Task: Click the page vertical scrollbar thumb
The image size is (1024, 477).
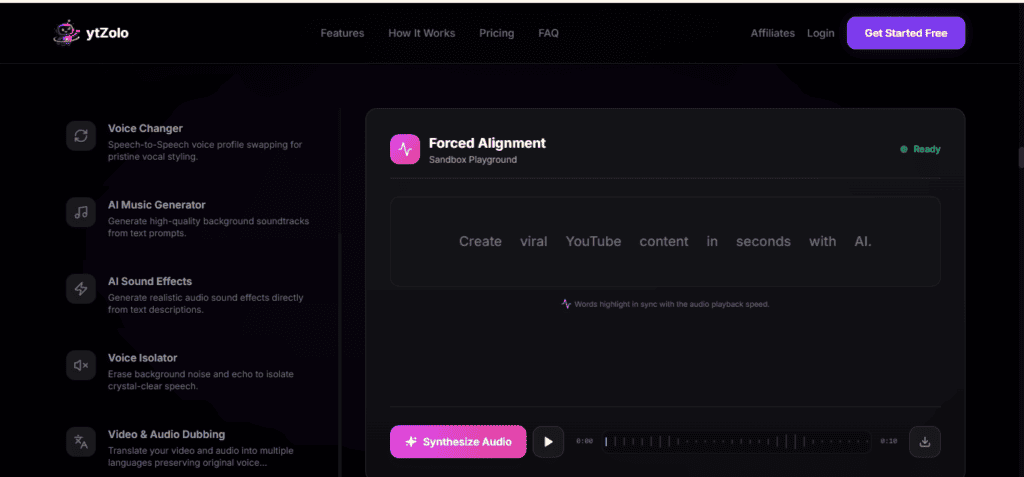Action: point(1020,157)
